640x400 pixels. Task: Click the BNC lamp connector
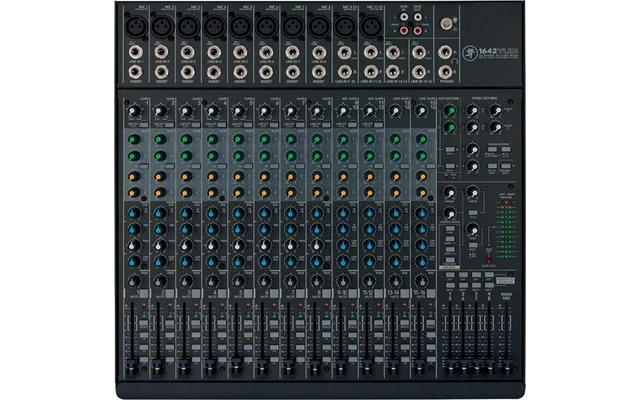point(446,24)
